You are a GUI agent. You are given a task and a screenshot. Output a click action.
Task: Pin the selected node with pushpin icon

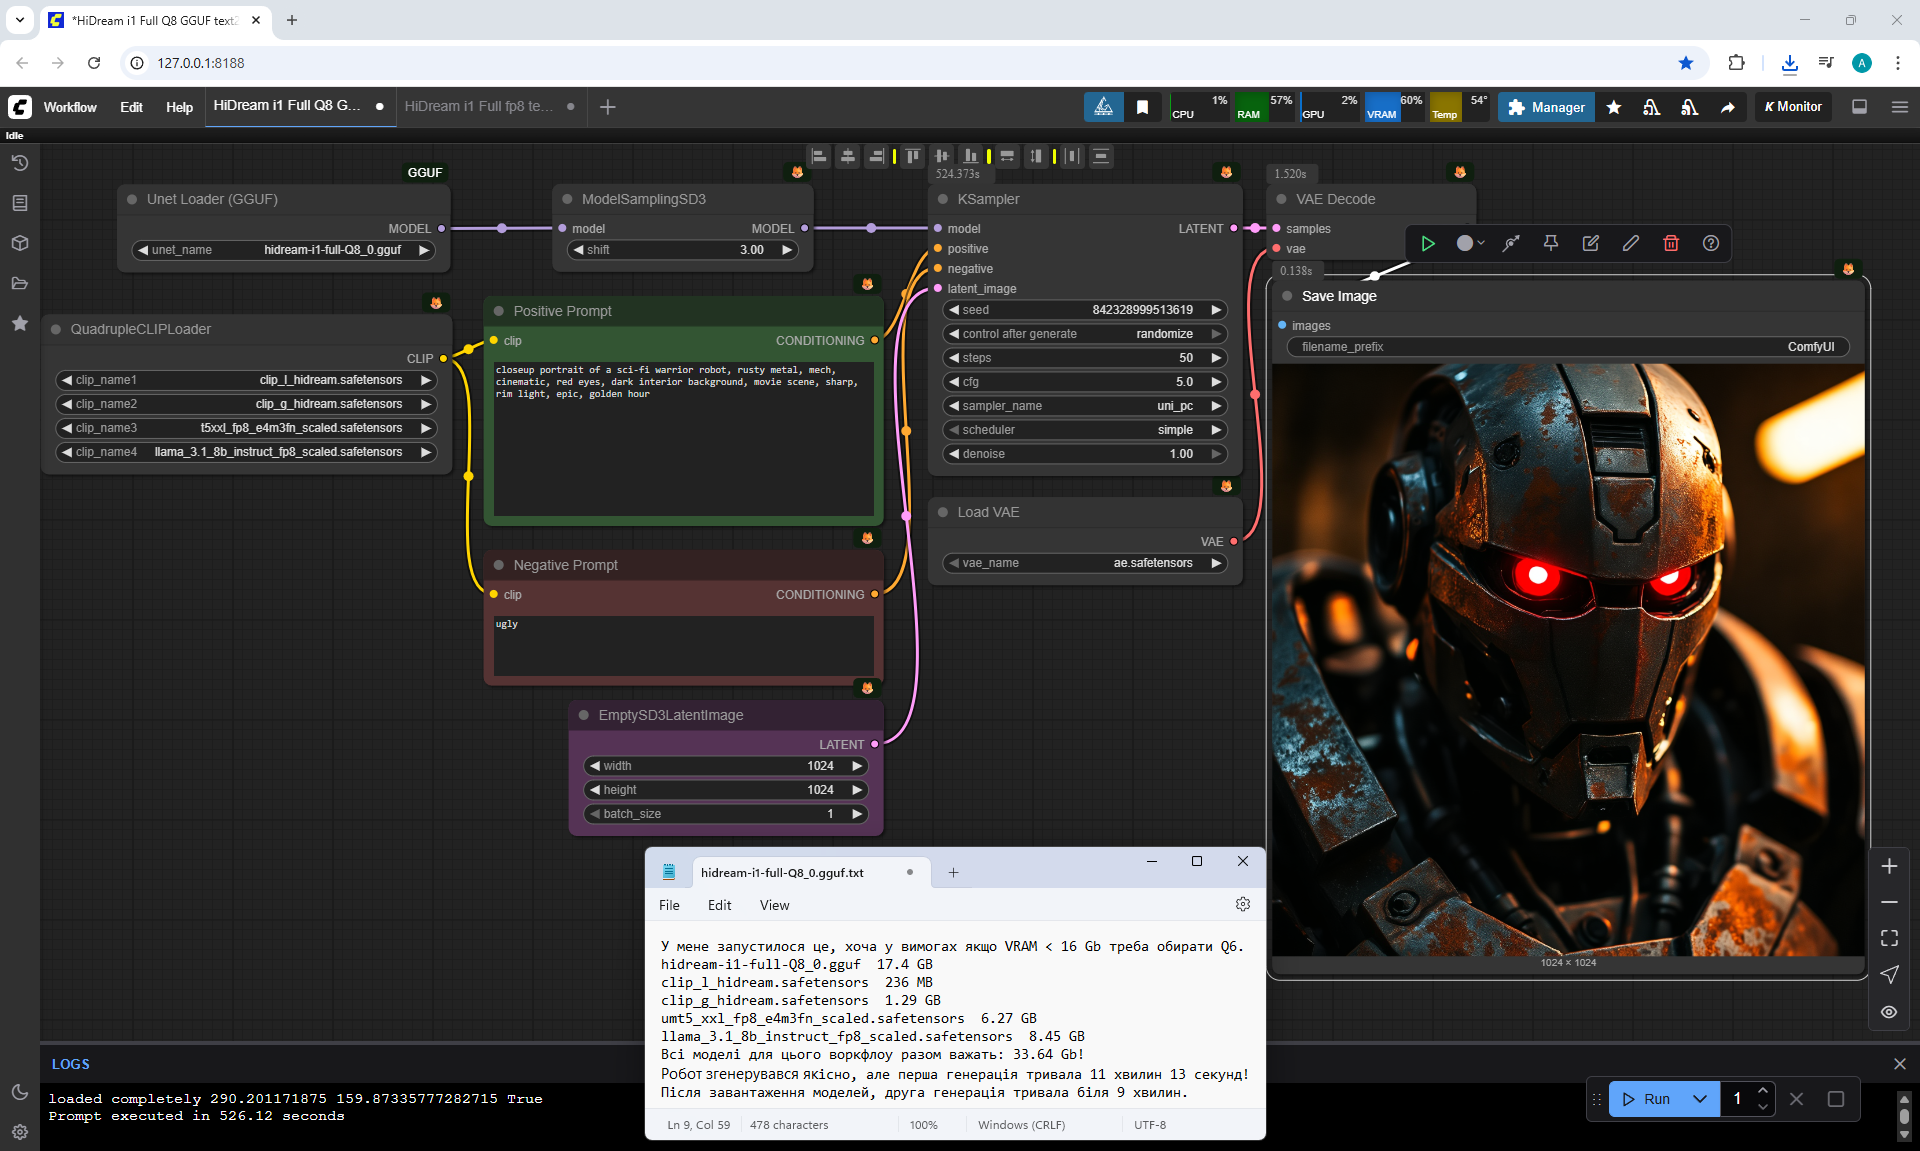(x=1550, y=243)
